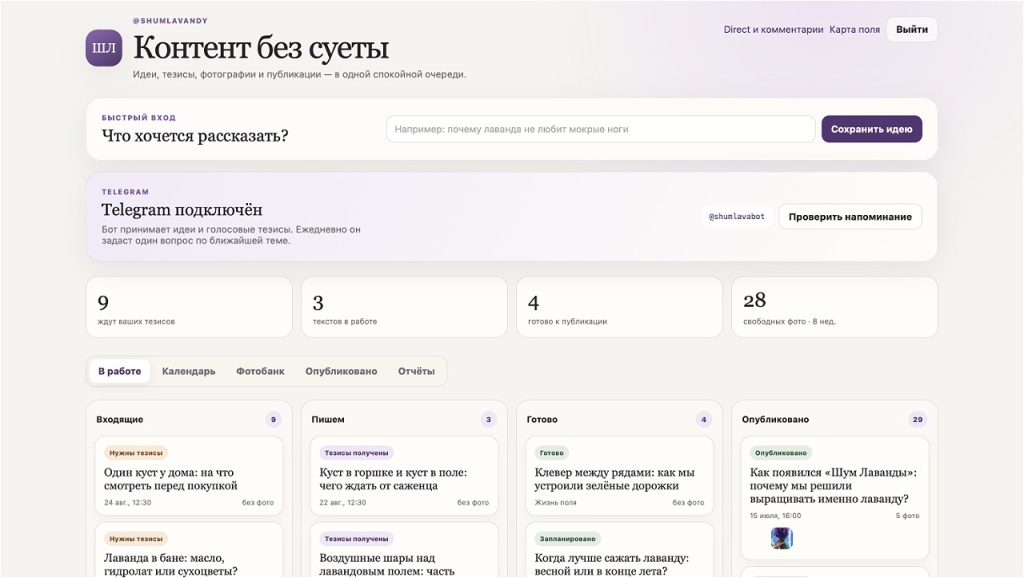
Task: Click the Пишем column header
Action: coord(328,419)
